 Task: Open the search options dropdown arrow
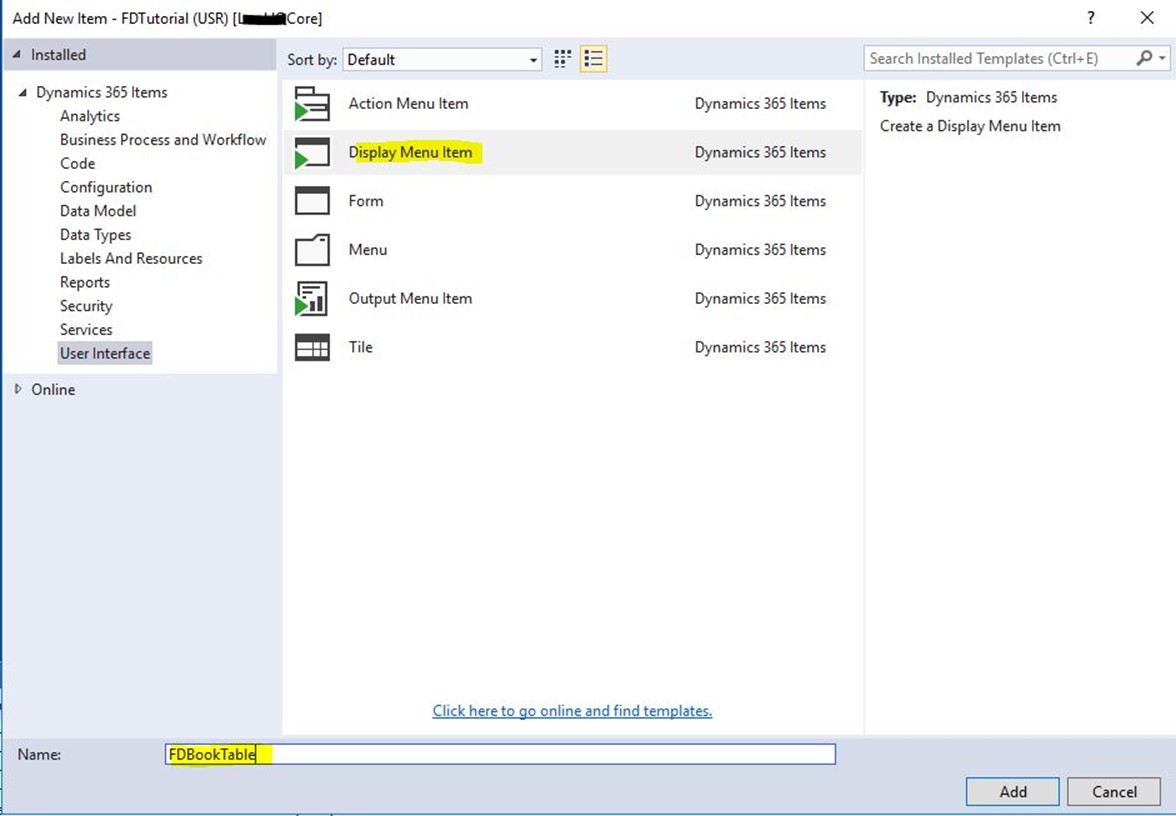point(1162,58)
